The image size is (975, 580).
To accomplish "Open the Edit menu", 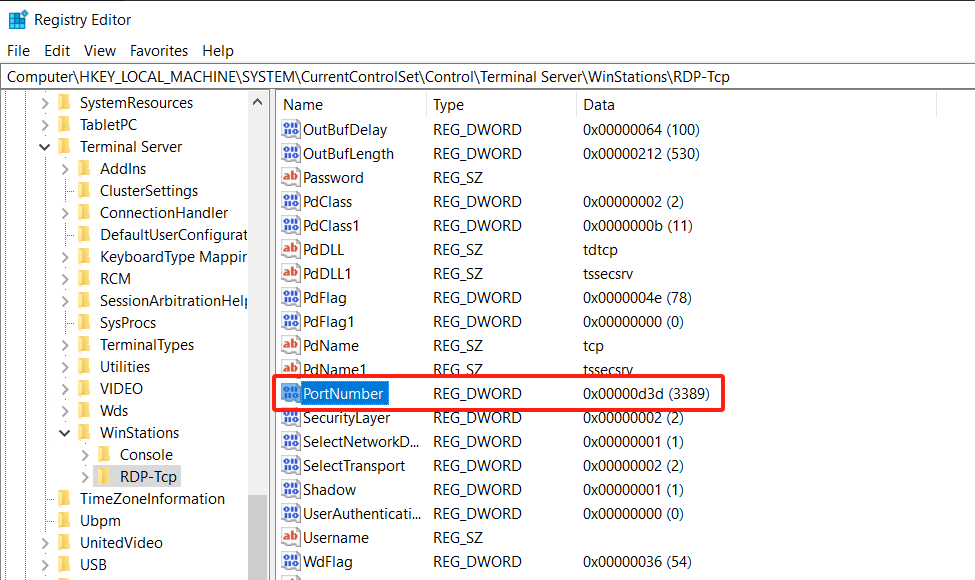I will pyautogui.click(x=57, y=51).
